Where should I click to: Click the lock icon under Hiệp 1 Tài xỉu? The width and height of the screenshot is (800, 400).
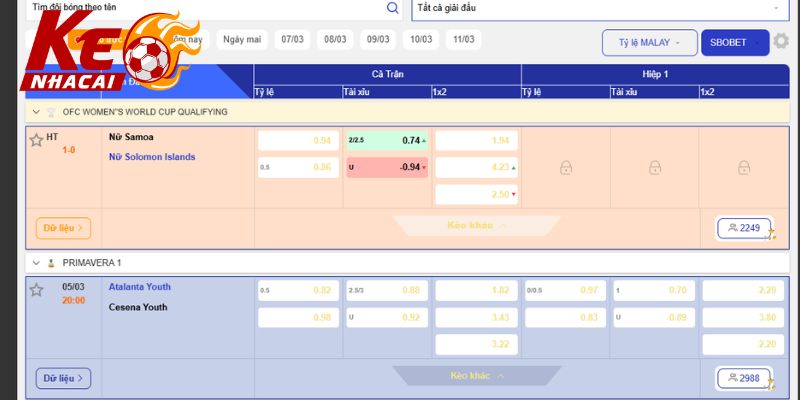655,168
